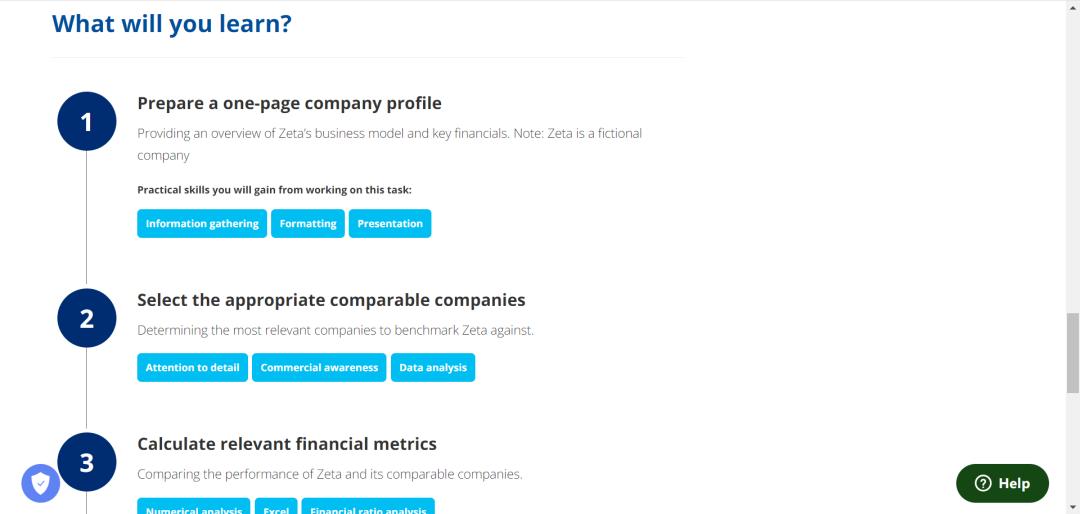The image size is (1080, 514).
Task: Select the Information gathering skill tag
Action: pyautogui.click(x=202, y=224)
